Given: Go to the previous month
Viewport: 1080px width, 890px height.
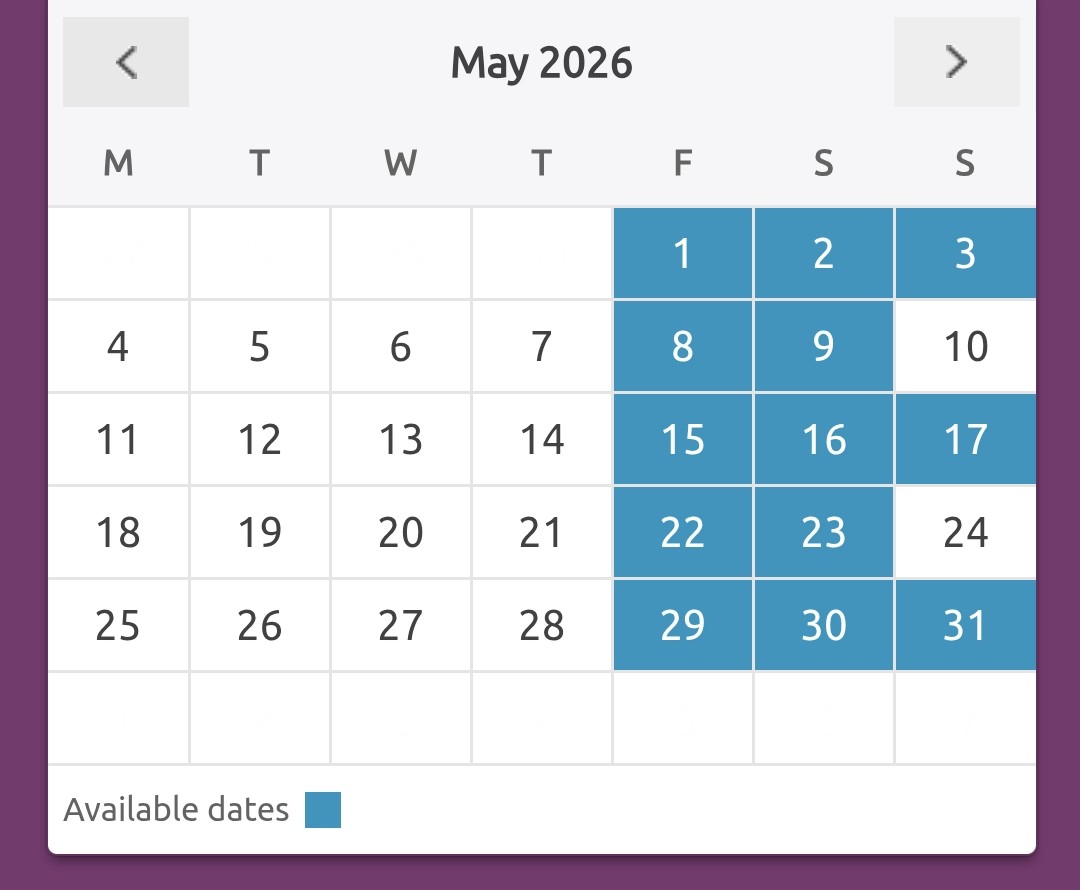Looking at the screenshot, I should pyautogui.click(x=126, y=62).
